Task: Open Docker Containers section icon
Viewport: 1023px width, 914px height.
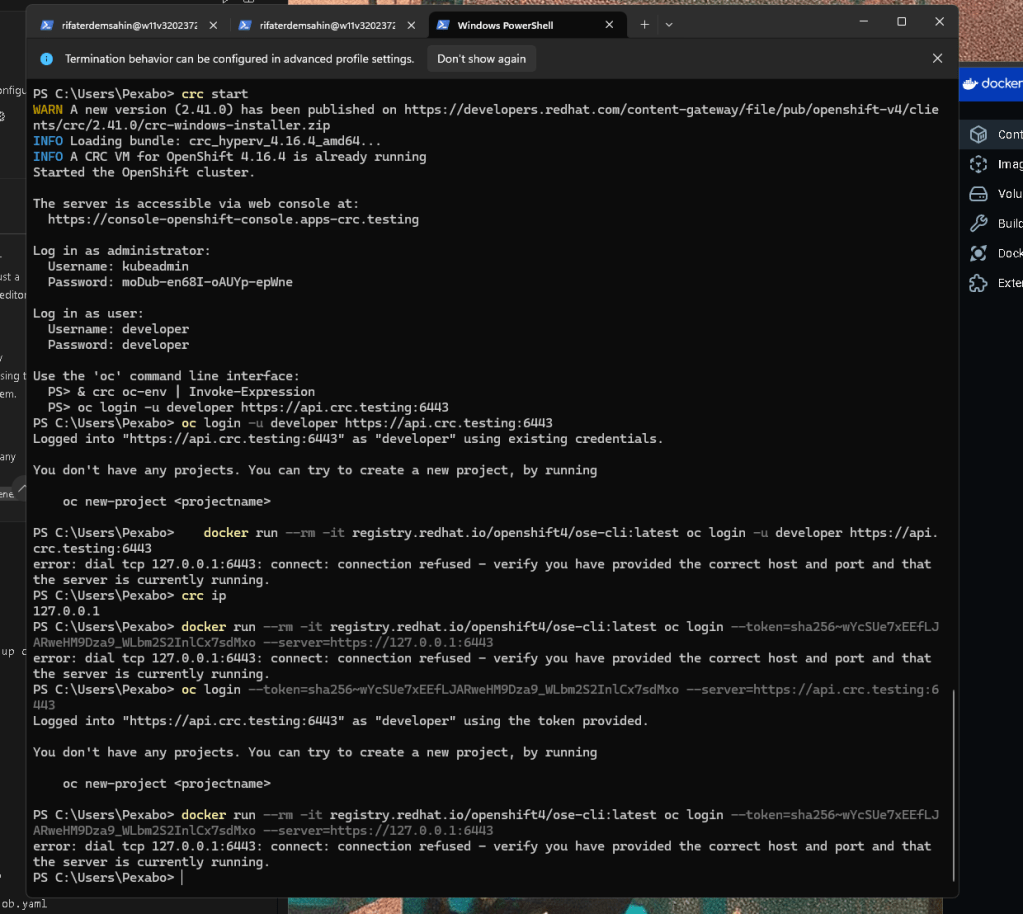Action: tap(978, 134)
